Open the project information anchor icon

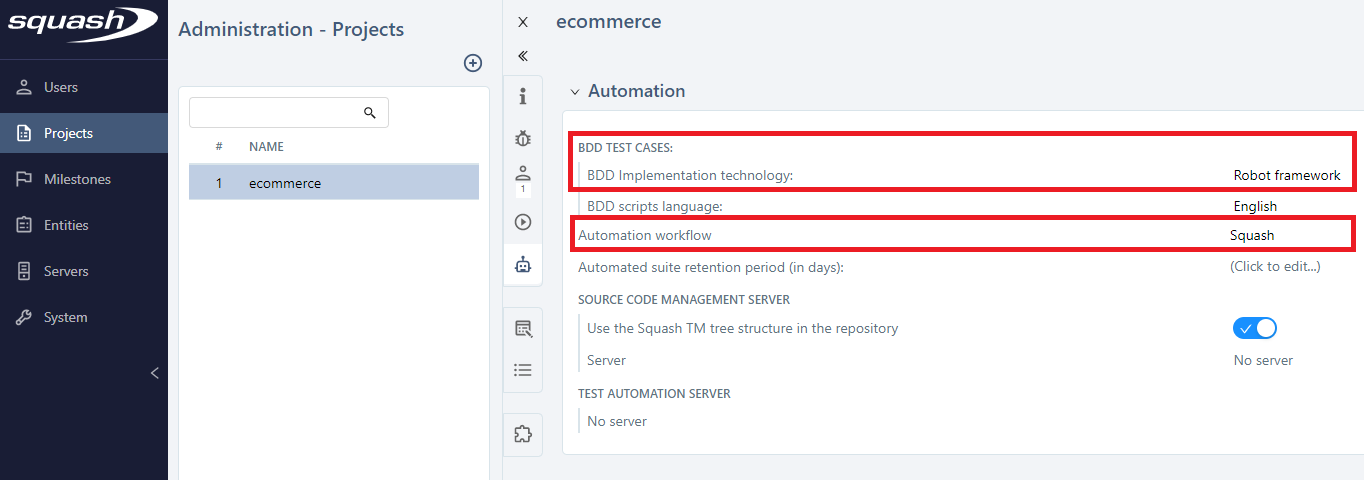point(522,97)
